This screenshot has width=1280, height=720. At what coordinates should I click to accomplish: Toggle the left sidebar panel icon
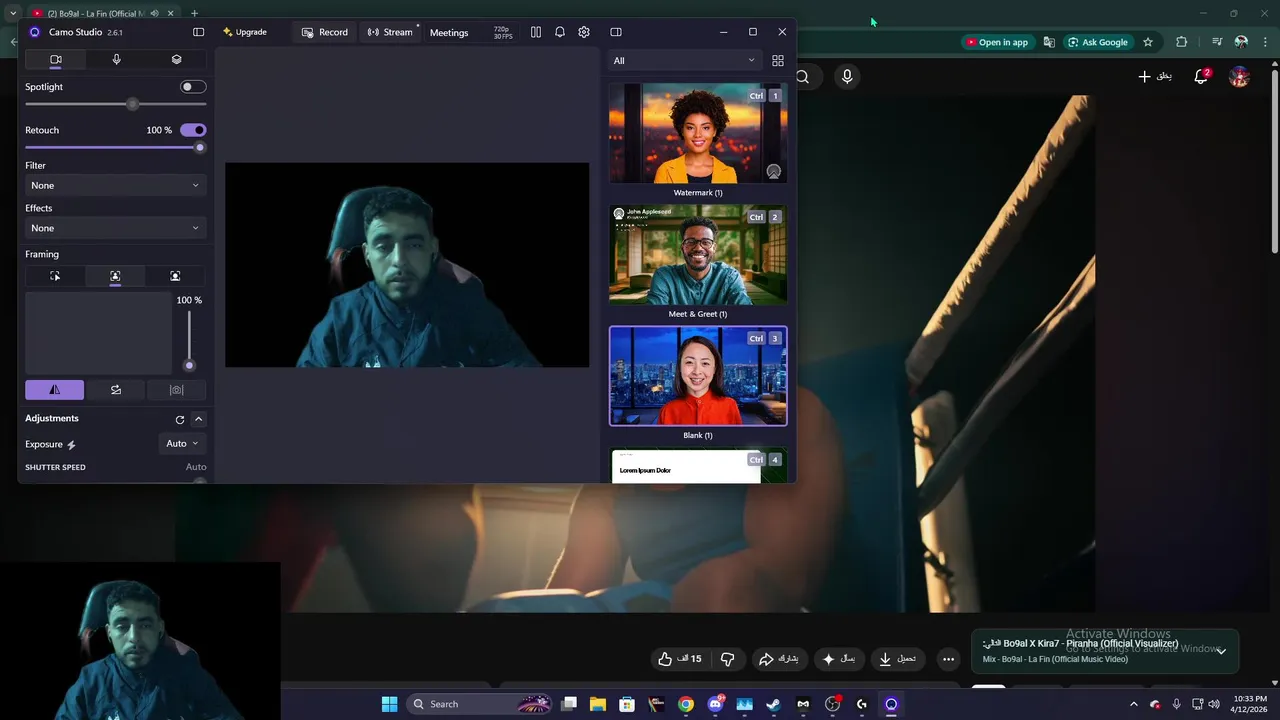click(198, 32)
